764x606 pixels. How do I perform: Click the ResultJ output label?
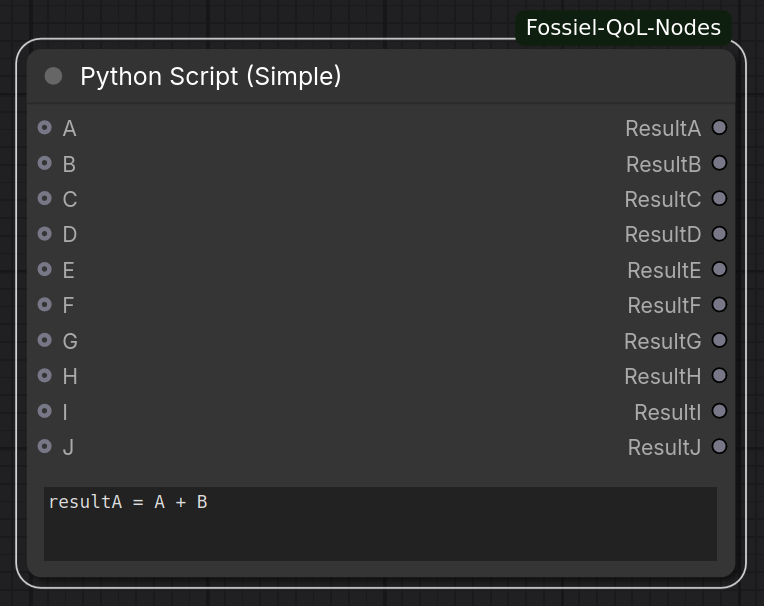point(664,447)
